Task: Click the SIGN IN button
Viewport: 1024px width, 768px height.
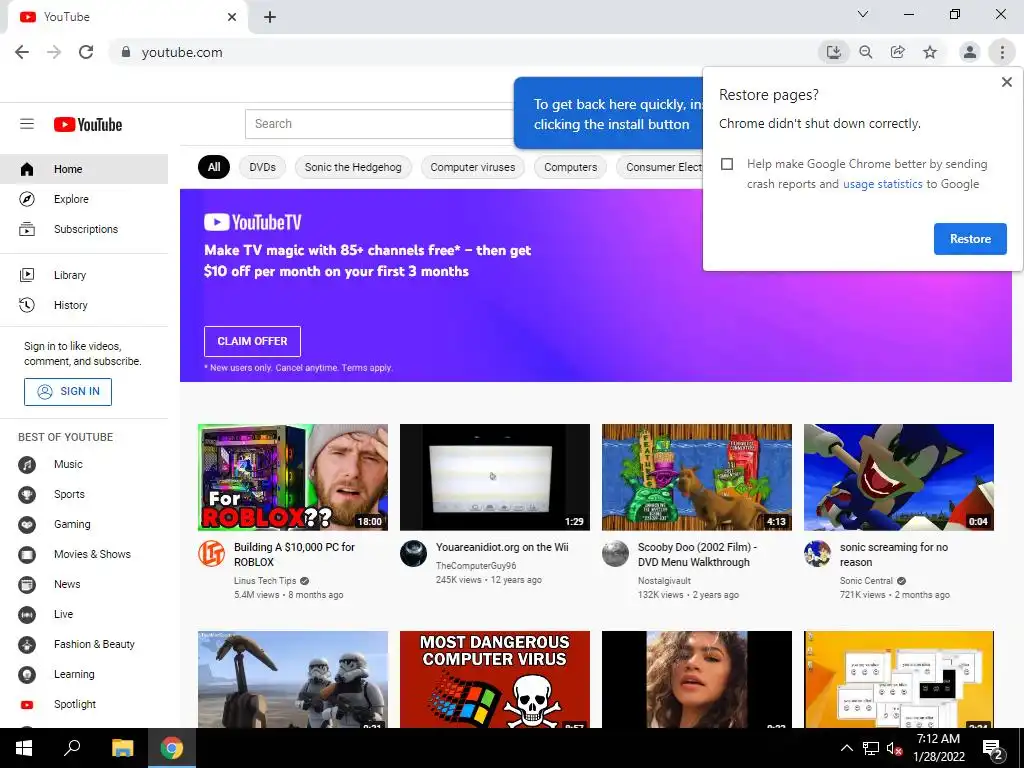Action: (x=68, y=392)
